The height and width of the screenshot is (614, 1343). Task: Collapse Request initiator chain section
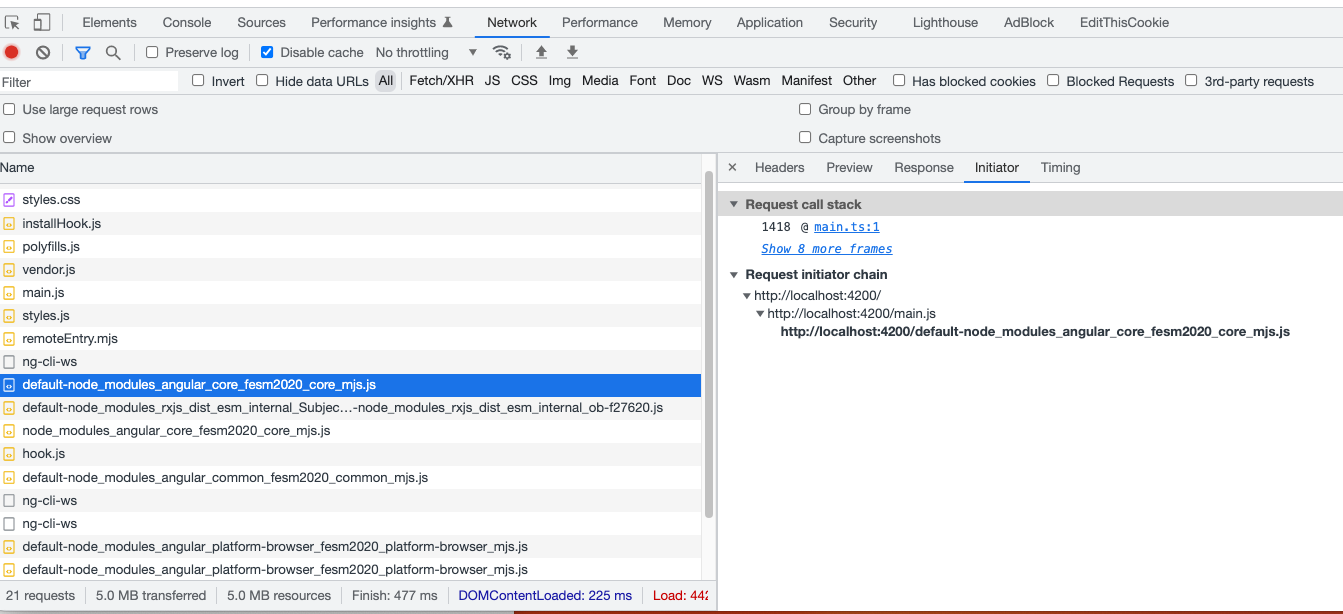pyautogui.click(x=733, y=274)
